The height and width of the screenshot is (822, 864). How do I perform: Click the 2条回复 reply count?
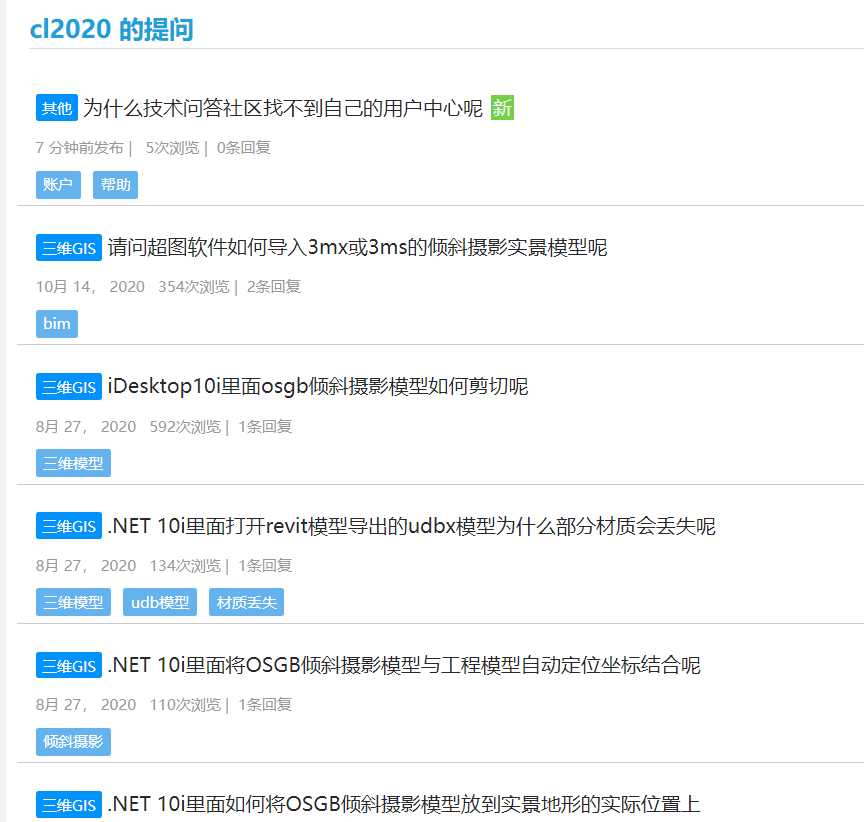(x=273, y=287)
